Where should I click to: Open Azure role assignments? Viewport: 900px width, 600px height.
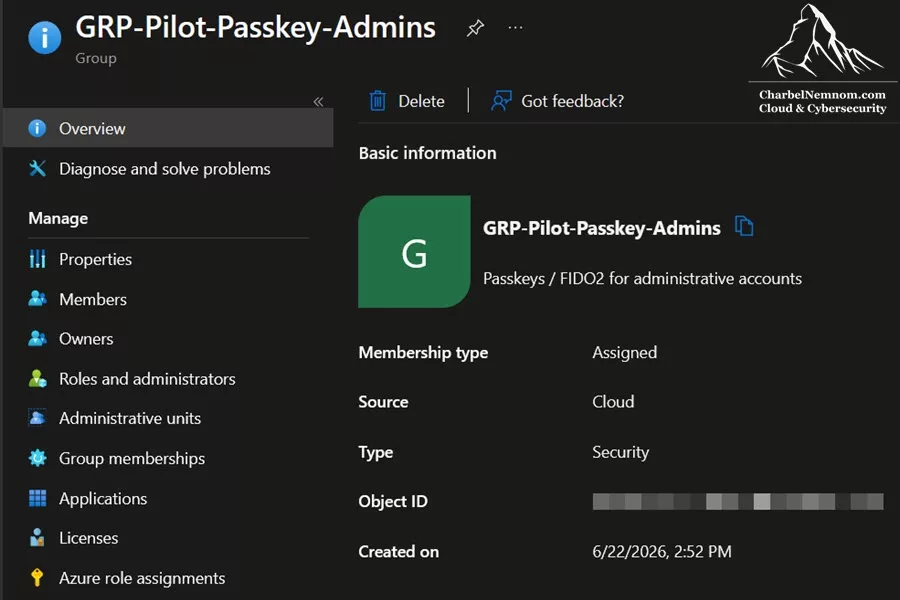click(x=142, y=578)
